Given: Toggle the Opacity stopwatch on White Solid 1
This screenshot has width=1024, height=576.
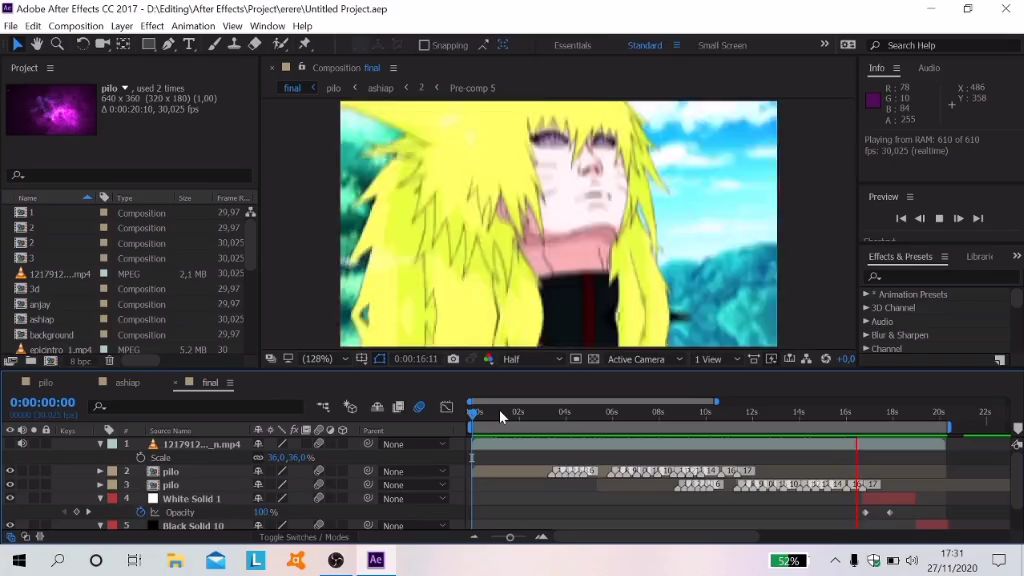Looking at the screenshot, I should tap(140, 512).
